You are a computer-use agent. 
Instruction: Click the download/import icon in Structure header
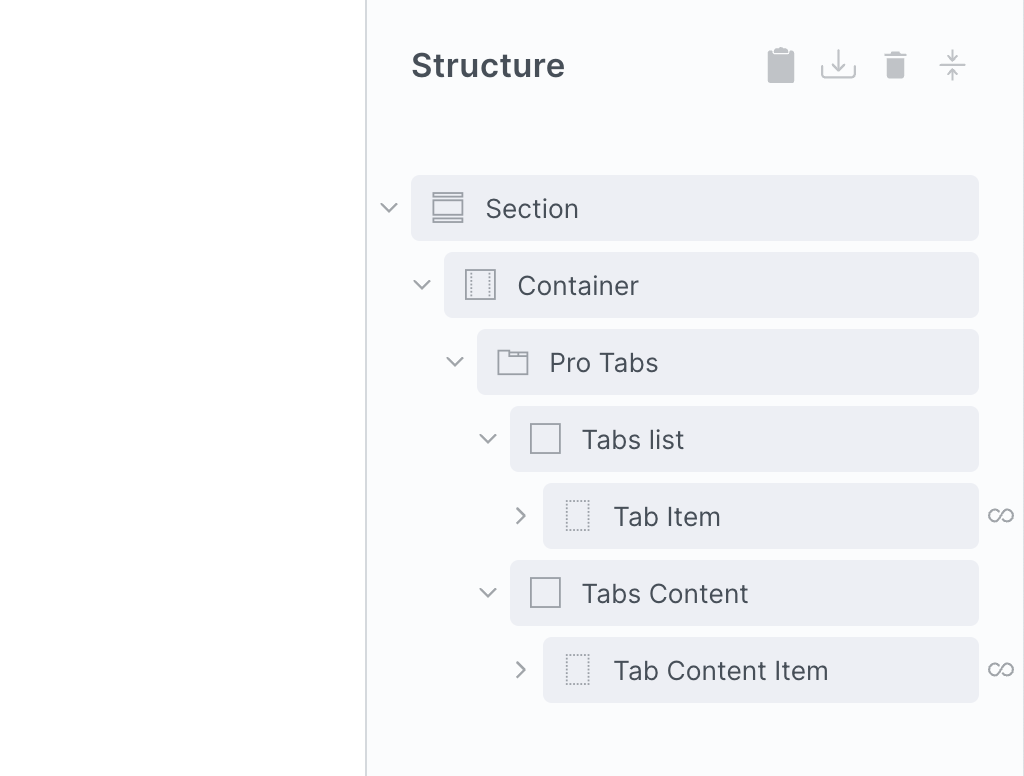click(838, 66)
